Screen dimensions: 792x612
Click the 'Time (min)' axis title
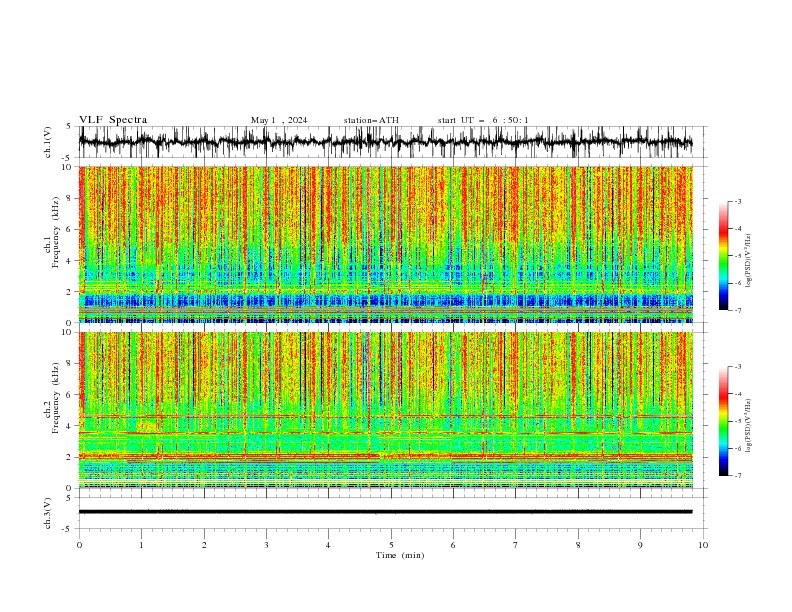(x=400, y=555)
